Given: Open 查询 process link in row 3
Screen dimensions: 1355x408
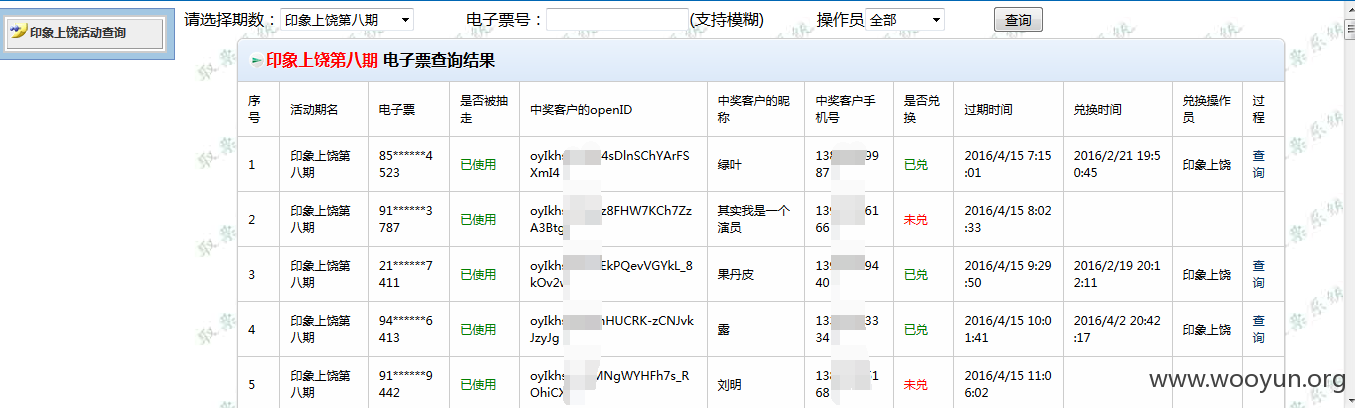Looking at the screenshot, I should point(1259,274).
